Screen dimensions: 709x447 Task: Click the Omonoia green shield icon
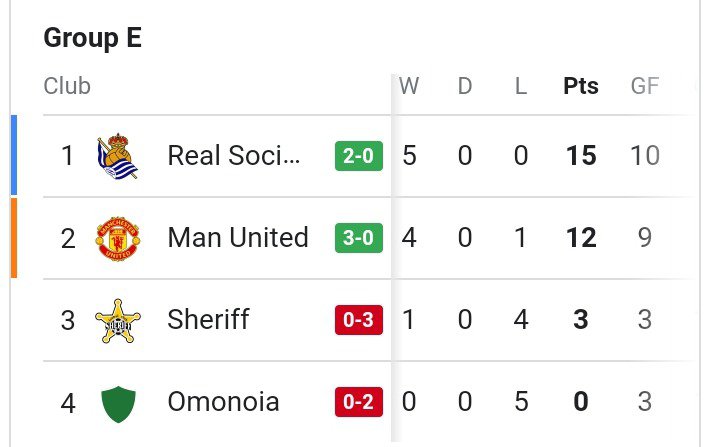pos(118,404)
